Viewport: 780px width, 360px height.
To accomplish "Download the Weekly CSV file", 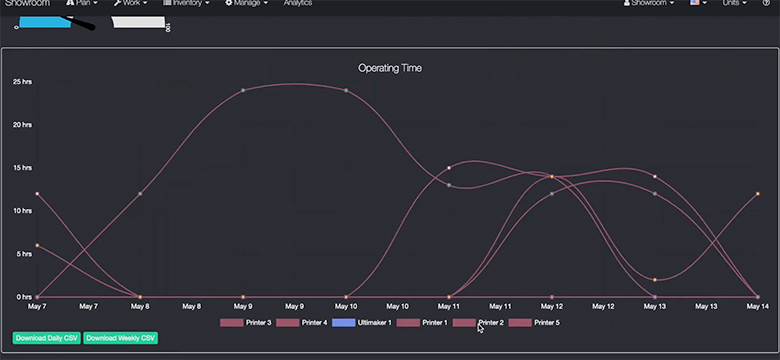I will [x=120, y=338].
